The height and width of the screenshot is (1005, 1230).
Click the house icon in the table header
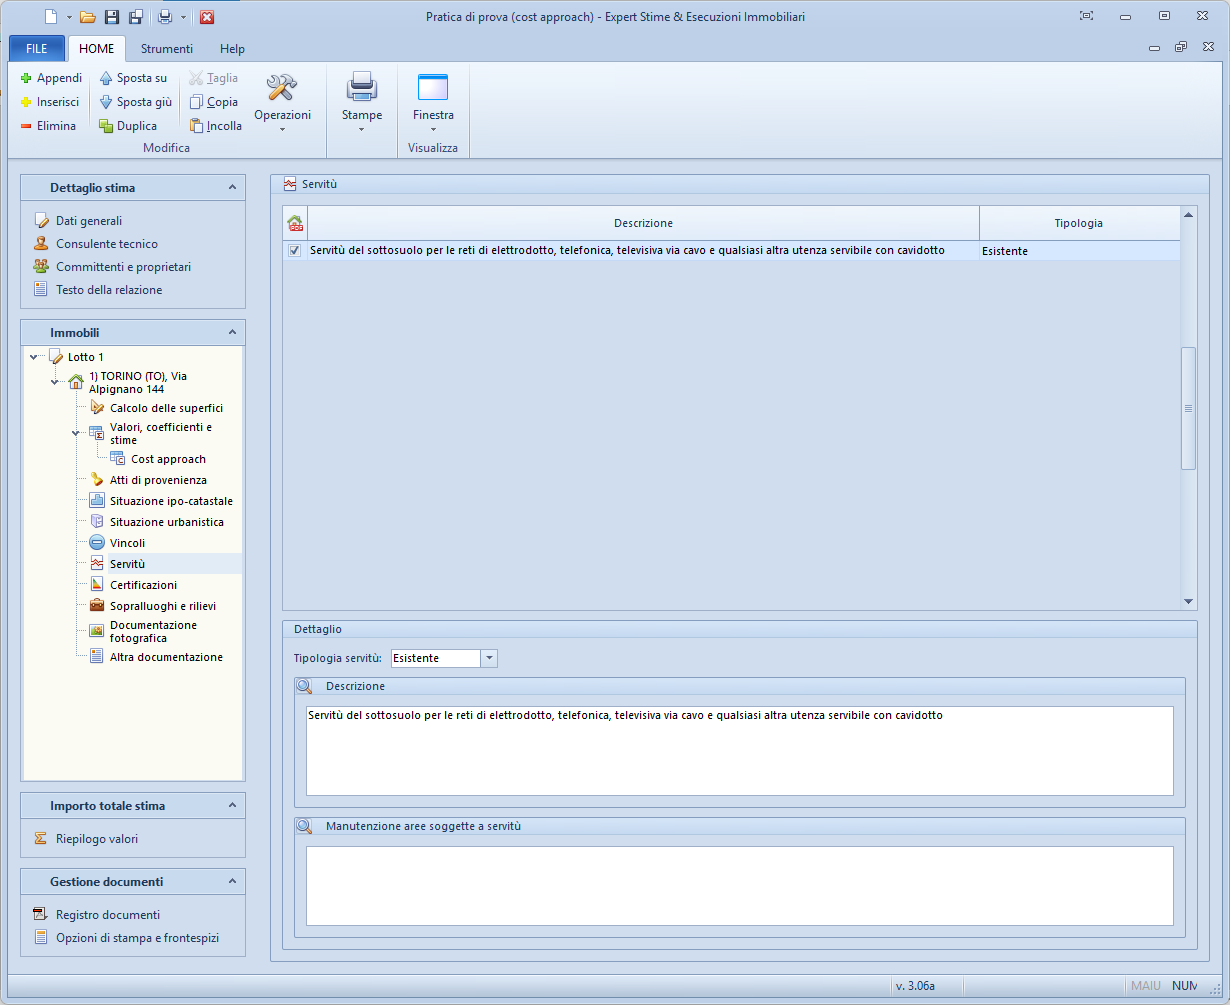point(295,224)
